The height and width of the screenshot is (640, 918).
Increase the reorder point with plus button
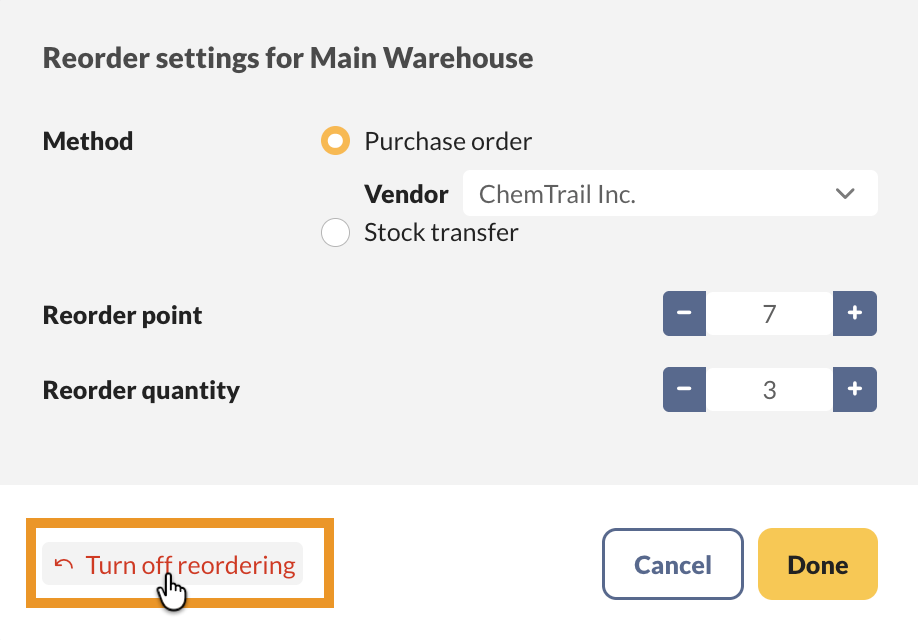pyautogui.click(x=855, y=314)
